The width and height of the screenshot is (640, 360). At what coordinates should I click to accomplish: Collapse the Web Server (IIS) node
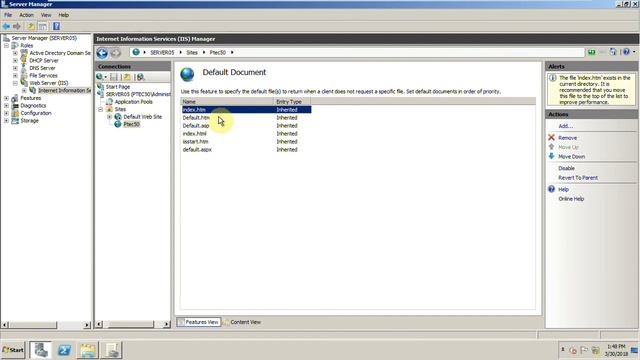click(x=15, y=83)
